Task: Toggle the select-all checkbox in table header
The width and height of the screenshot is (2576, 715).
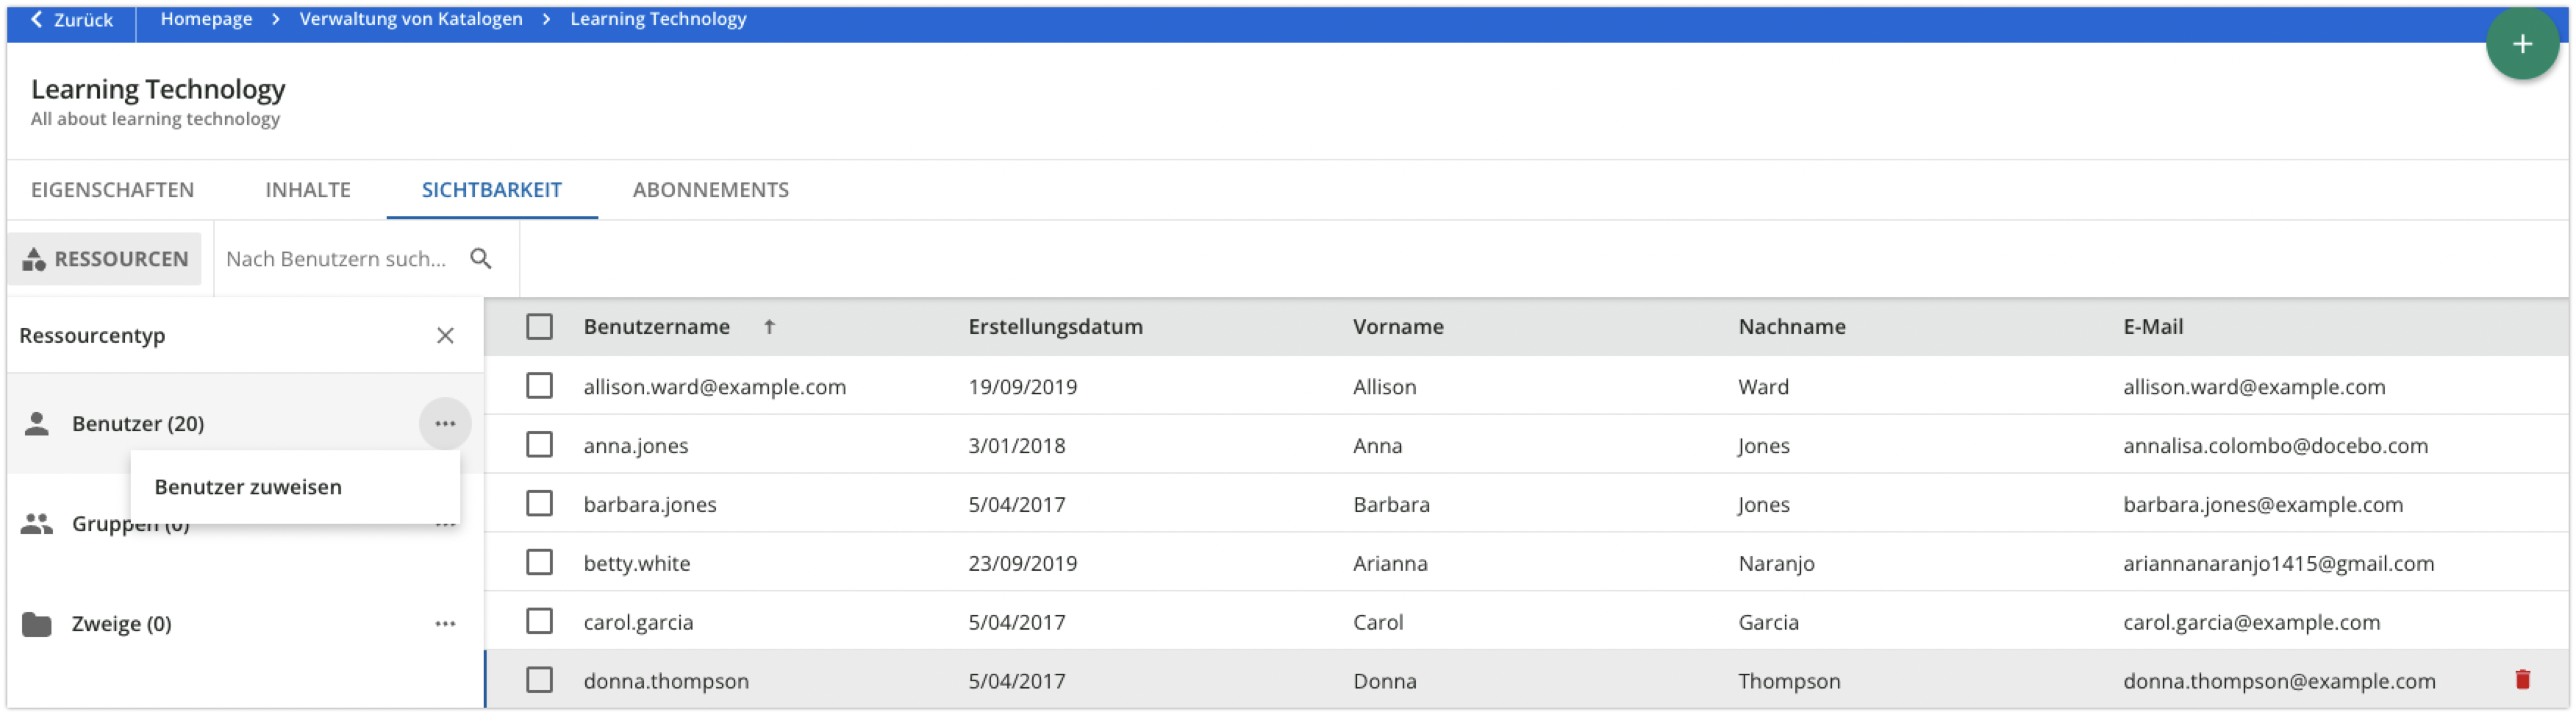Action: coord(539,327)
